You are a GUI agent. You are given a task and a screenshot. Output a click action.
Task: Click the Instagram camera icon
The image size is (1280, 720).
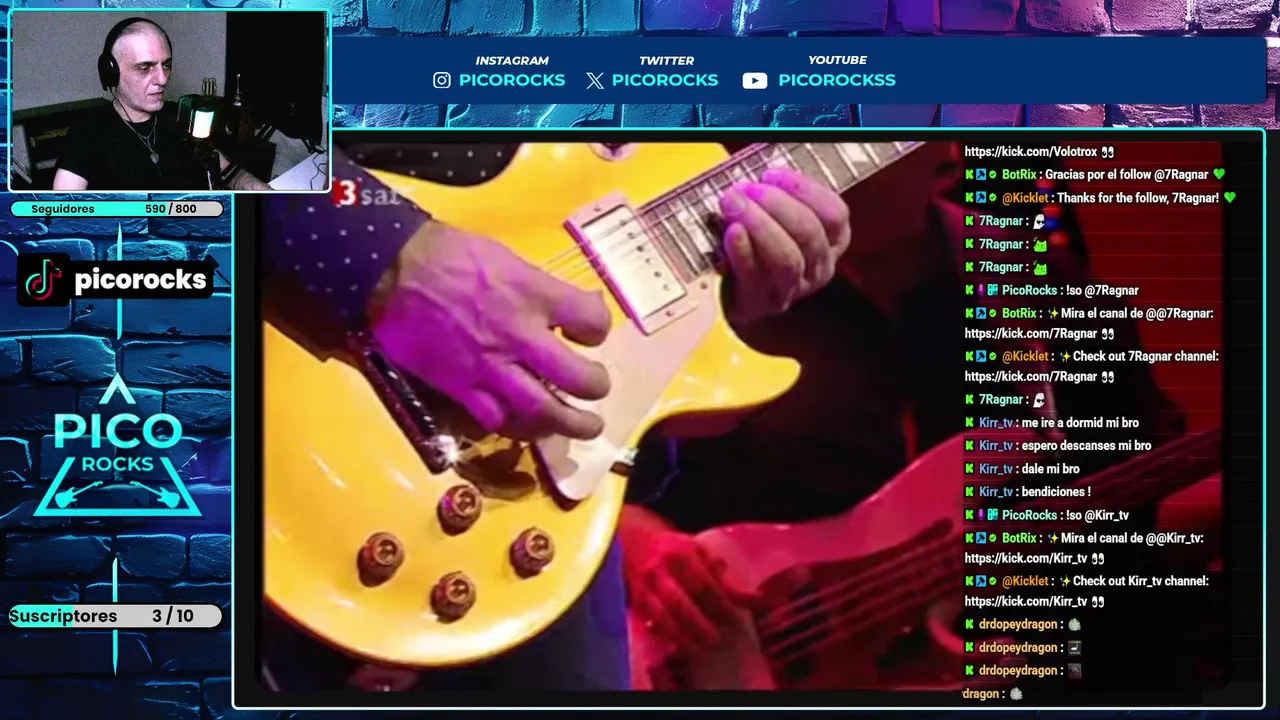pos(442,80)
